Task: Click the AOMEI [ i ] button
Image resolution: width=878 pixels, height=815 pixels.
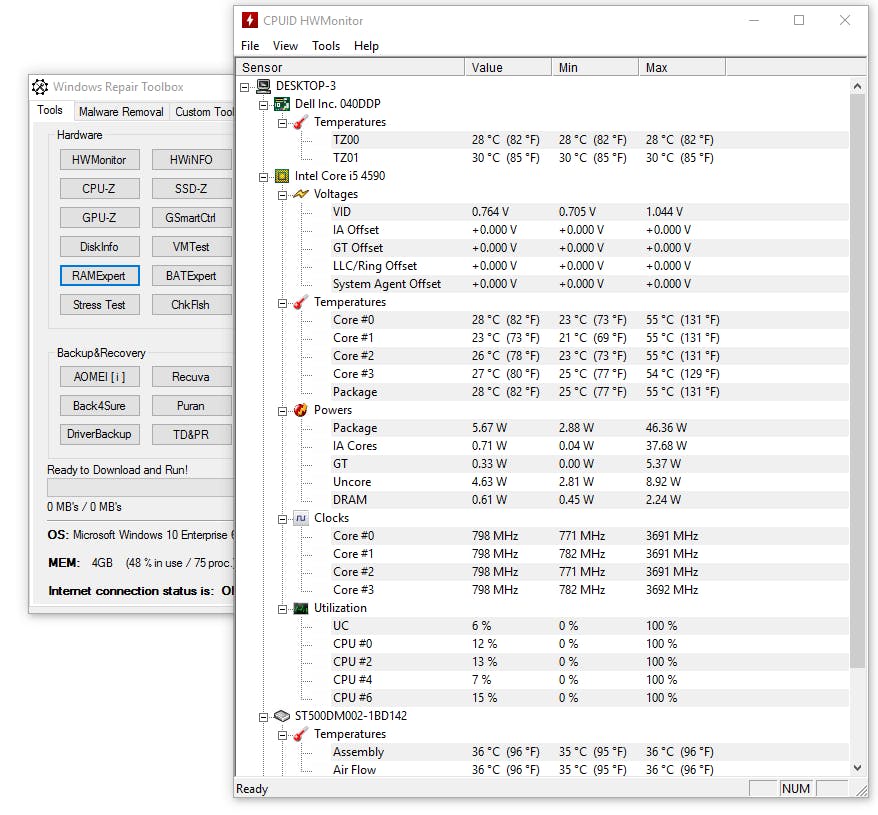Action: point(99,376)
